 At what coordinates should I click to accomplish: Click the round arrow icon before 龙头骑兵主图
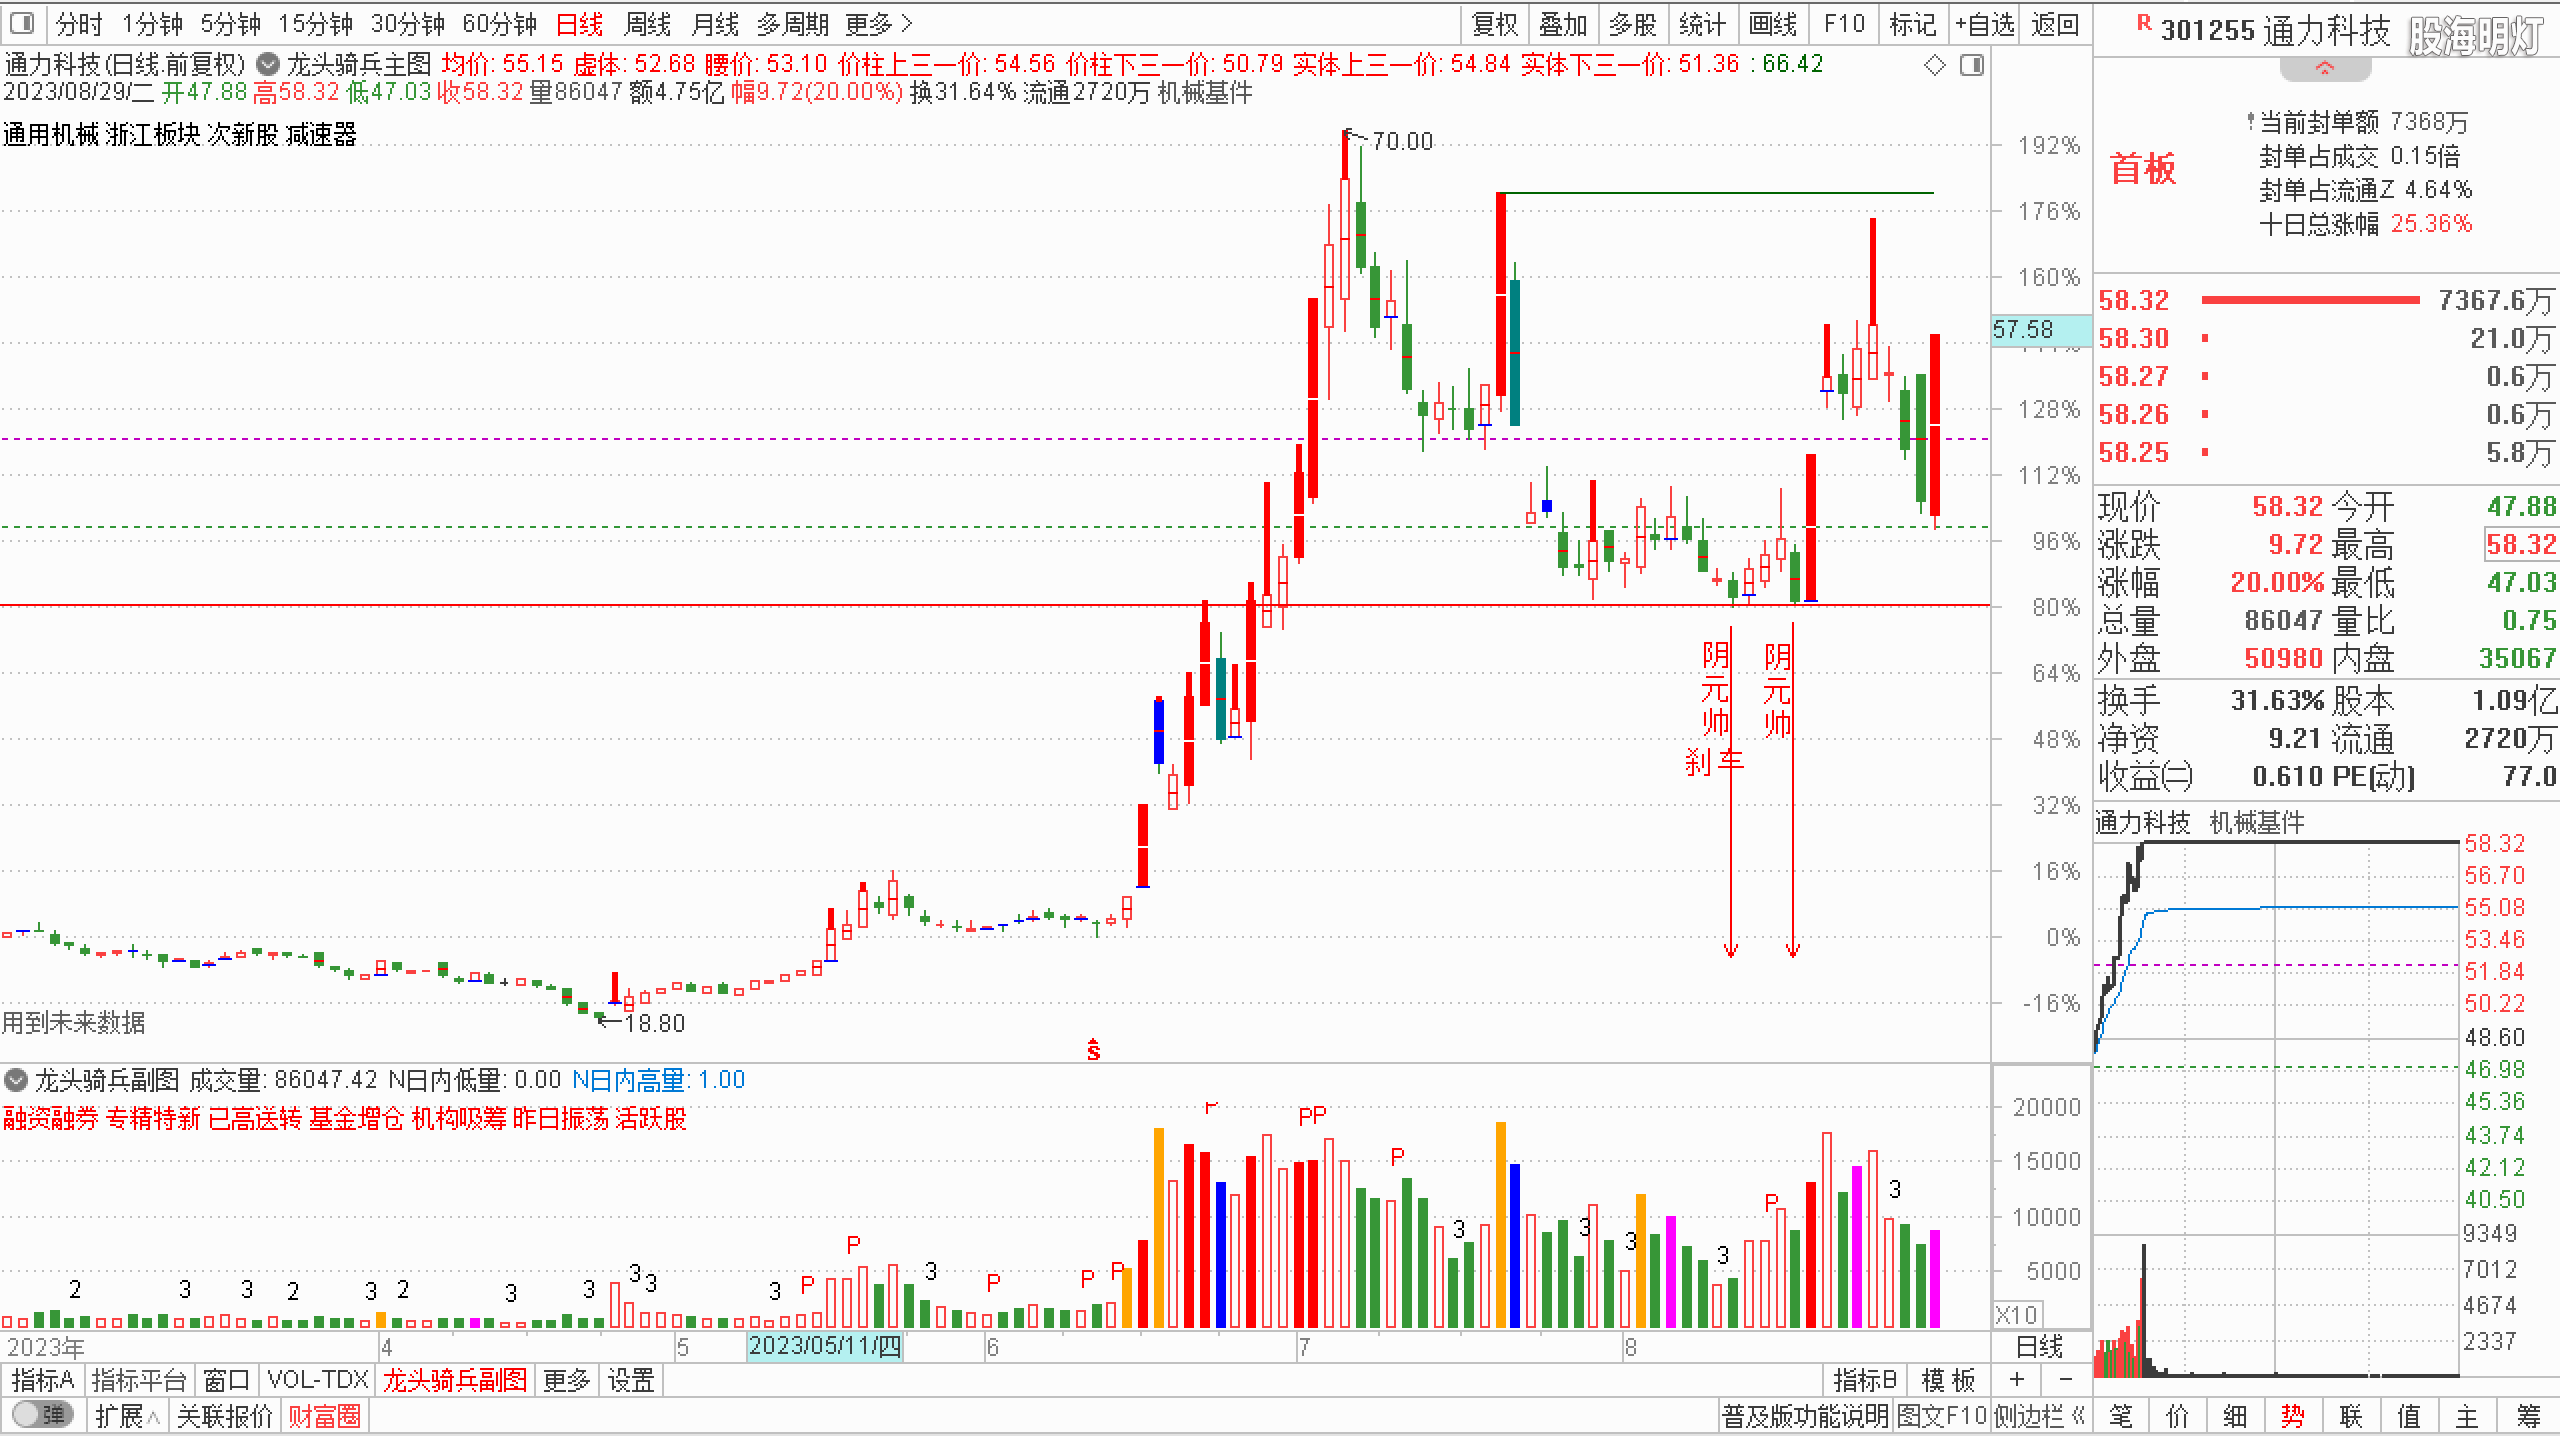[267, 65]
